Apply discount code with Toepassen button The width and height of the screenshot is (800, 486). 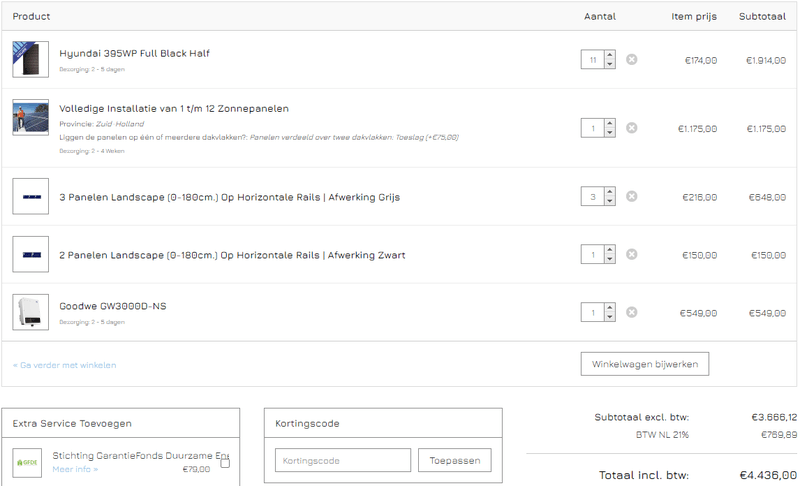[x=454, y=461]
